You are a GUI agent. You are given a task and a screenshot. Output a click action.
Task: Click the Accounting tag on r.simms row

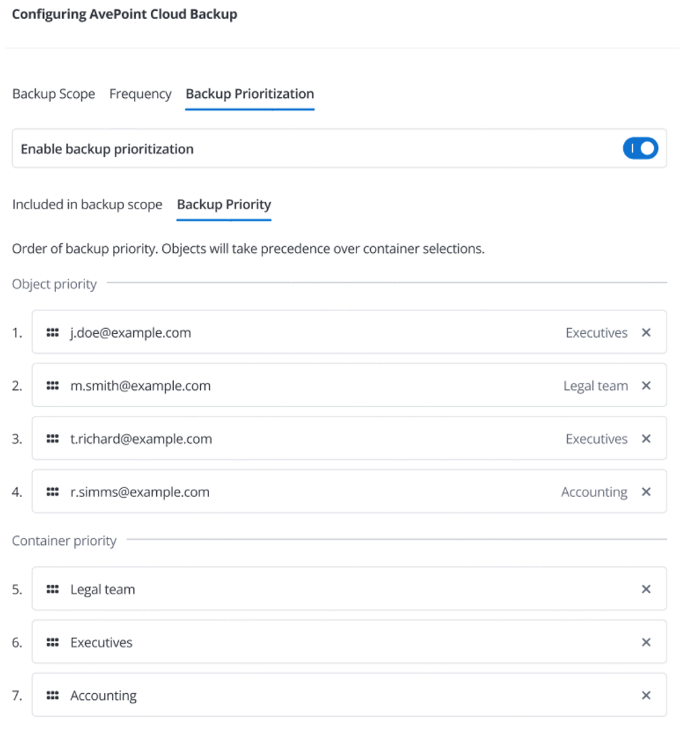click(594, 491)
